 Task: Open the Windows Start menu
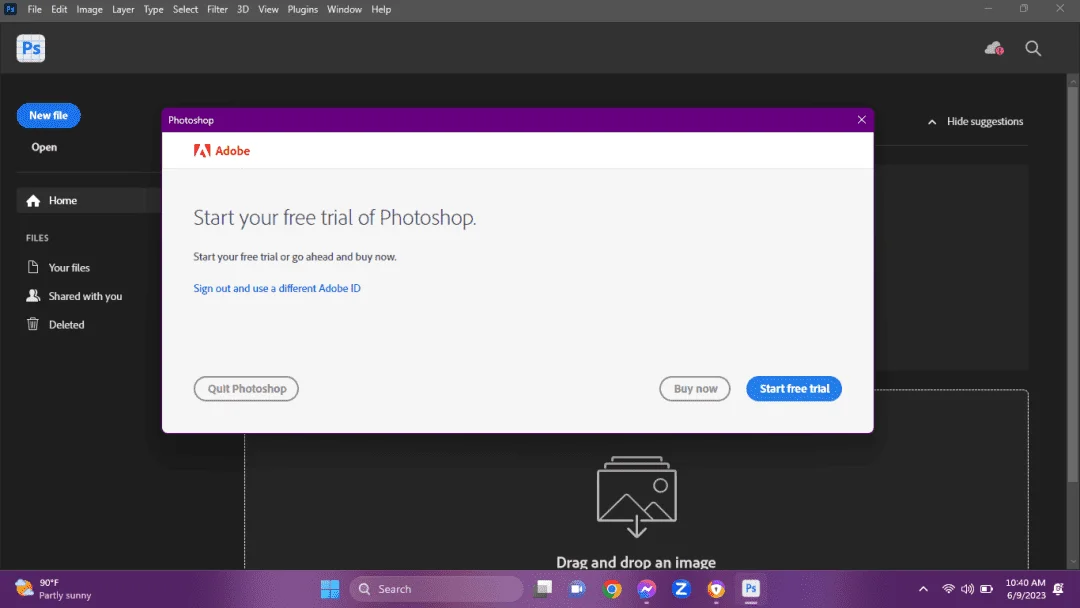pyautogui.click(x=330, y=589)
